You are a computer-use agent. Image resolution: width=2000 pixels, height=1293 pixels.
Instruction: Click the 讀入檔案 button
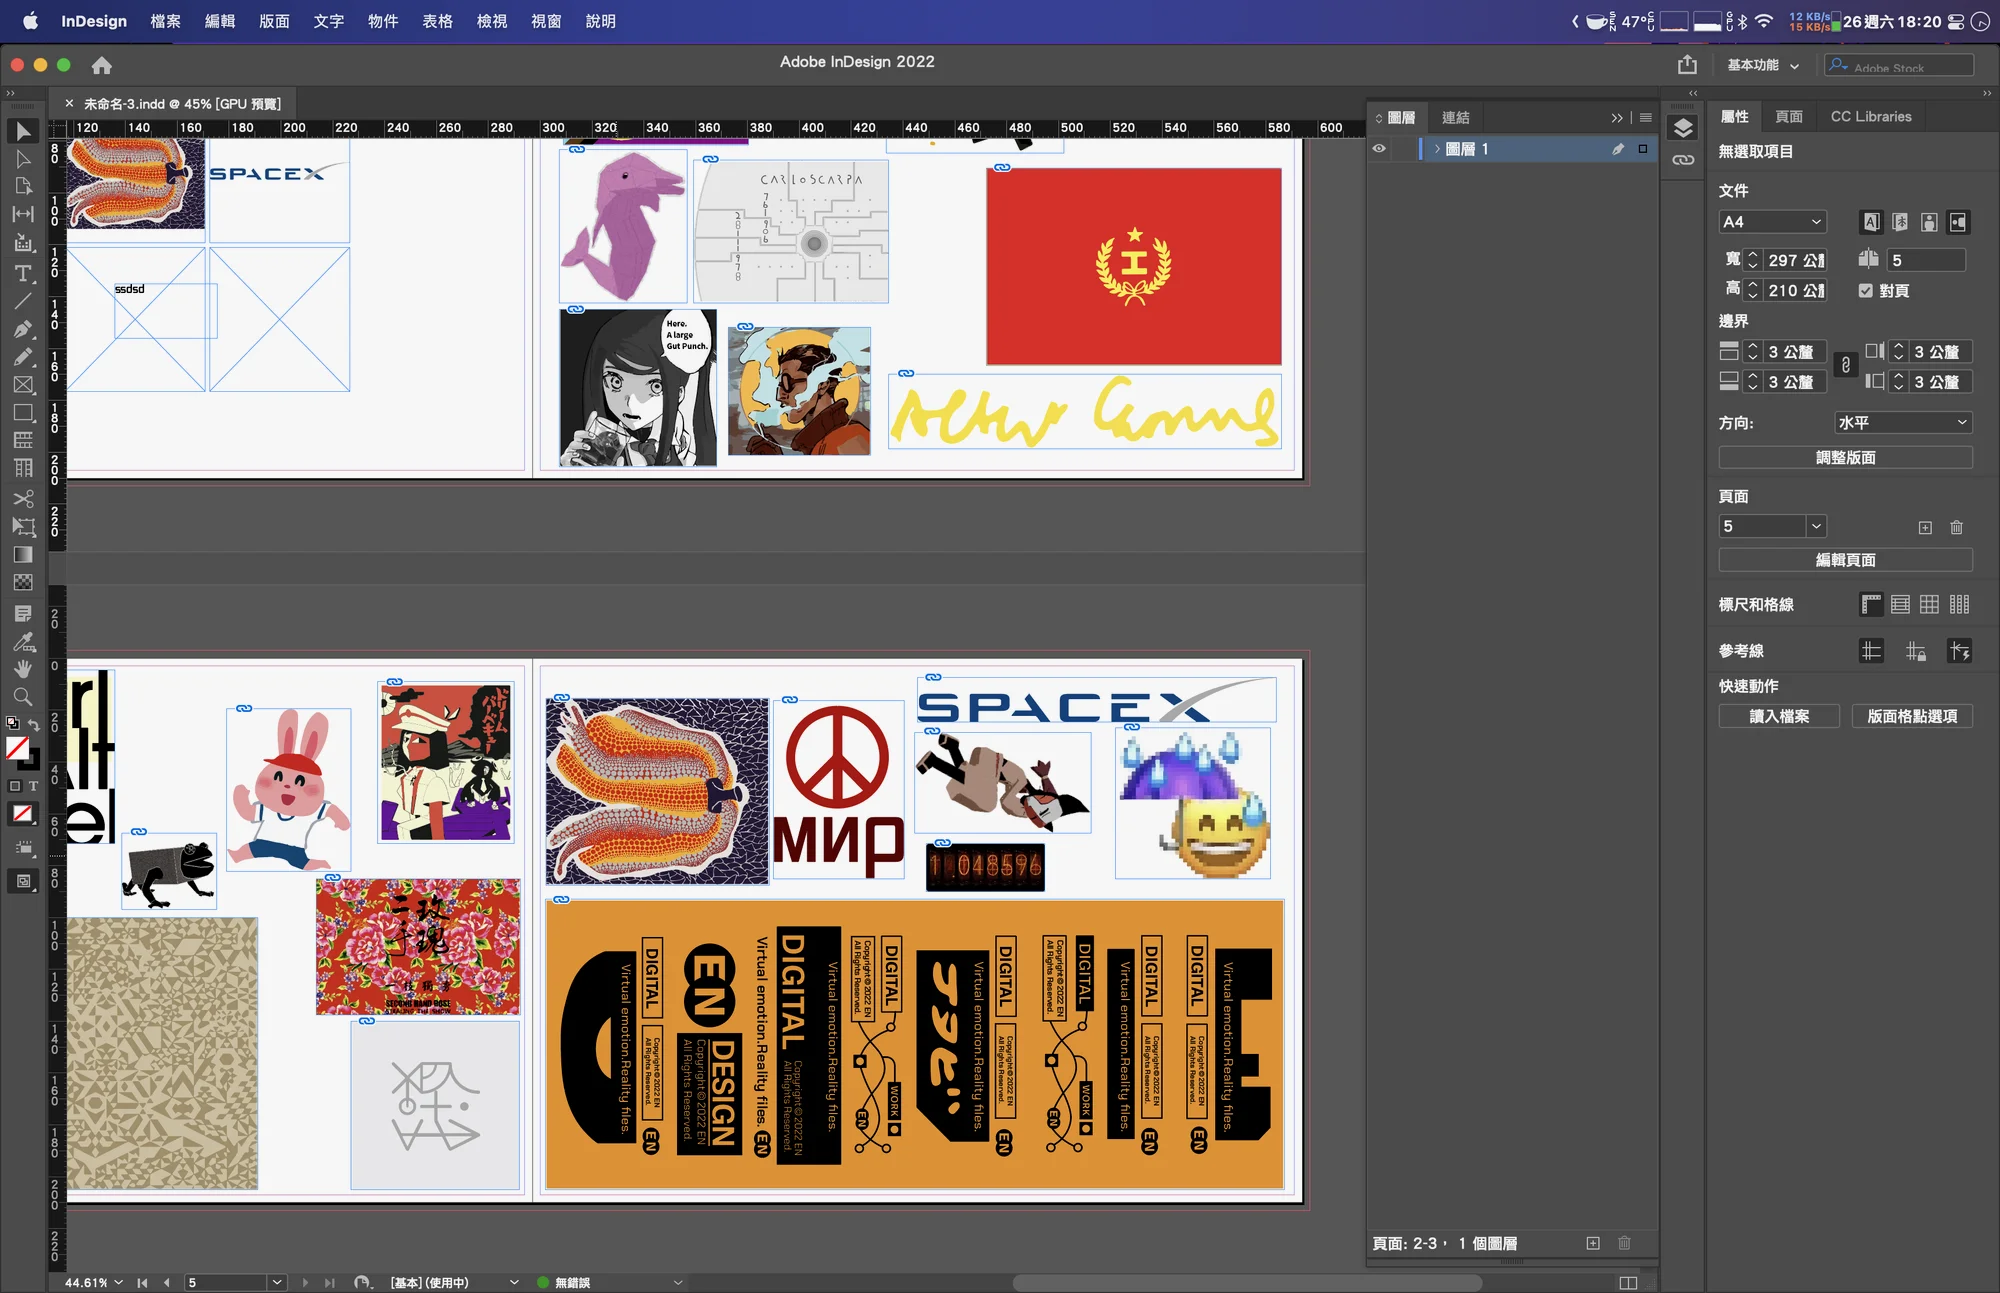pos(1779,717)
